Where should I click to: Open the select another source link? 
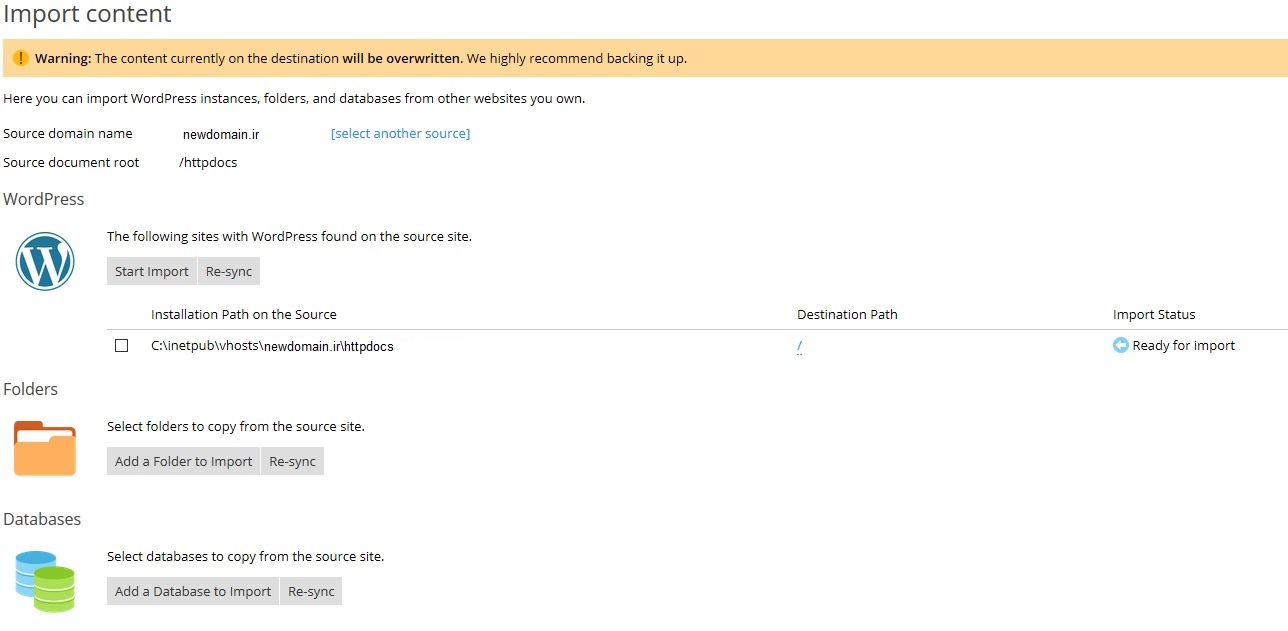(x=400, y=134)
